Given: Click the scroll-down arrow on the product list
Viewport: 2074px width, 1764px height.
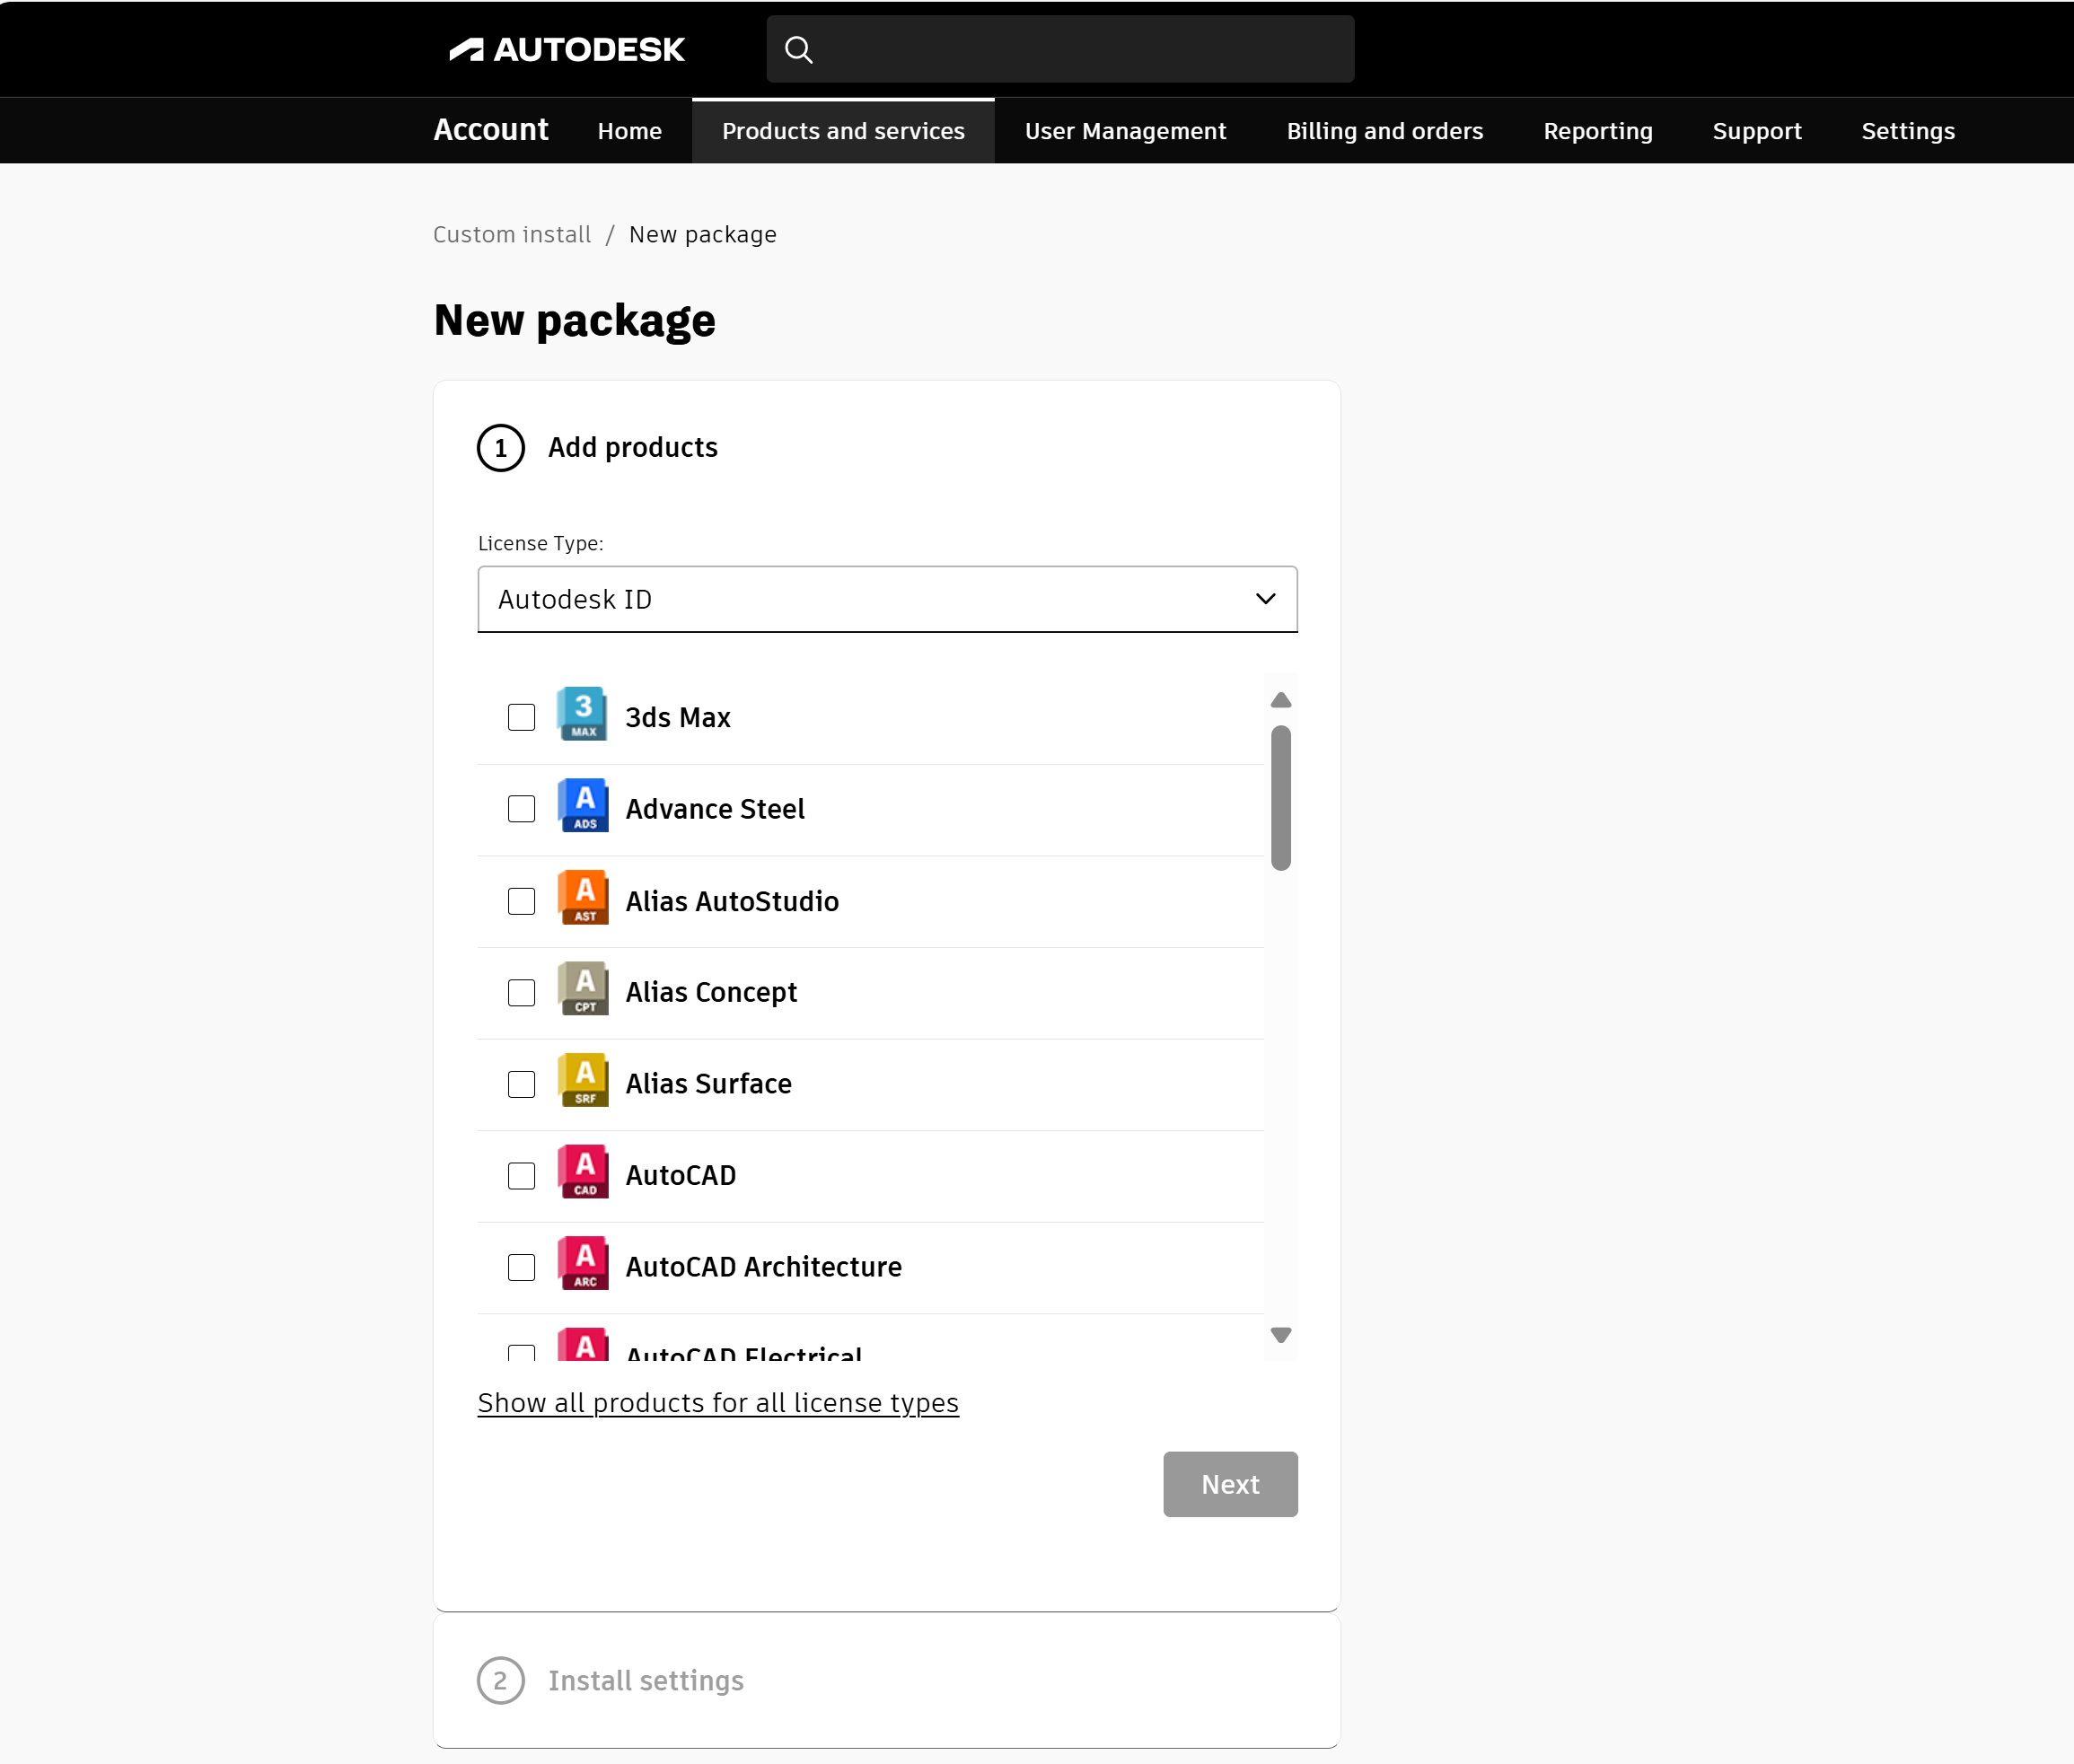Looking at the screenshot, I should coord(1280,1333).
